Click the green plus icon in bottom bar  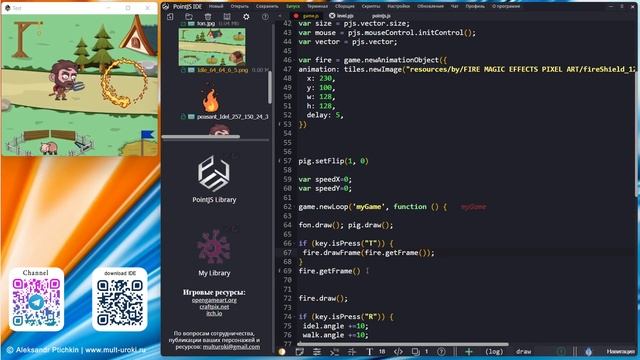pyautogui.click(x=469, y=351)
